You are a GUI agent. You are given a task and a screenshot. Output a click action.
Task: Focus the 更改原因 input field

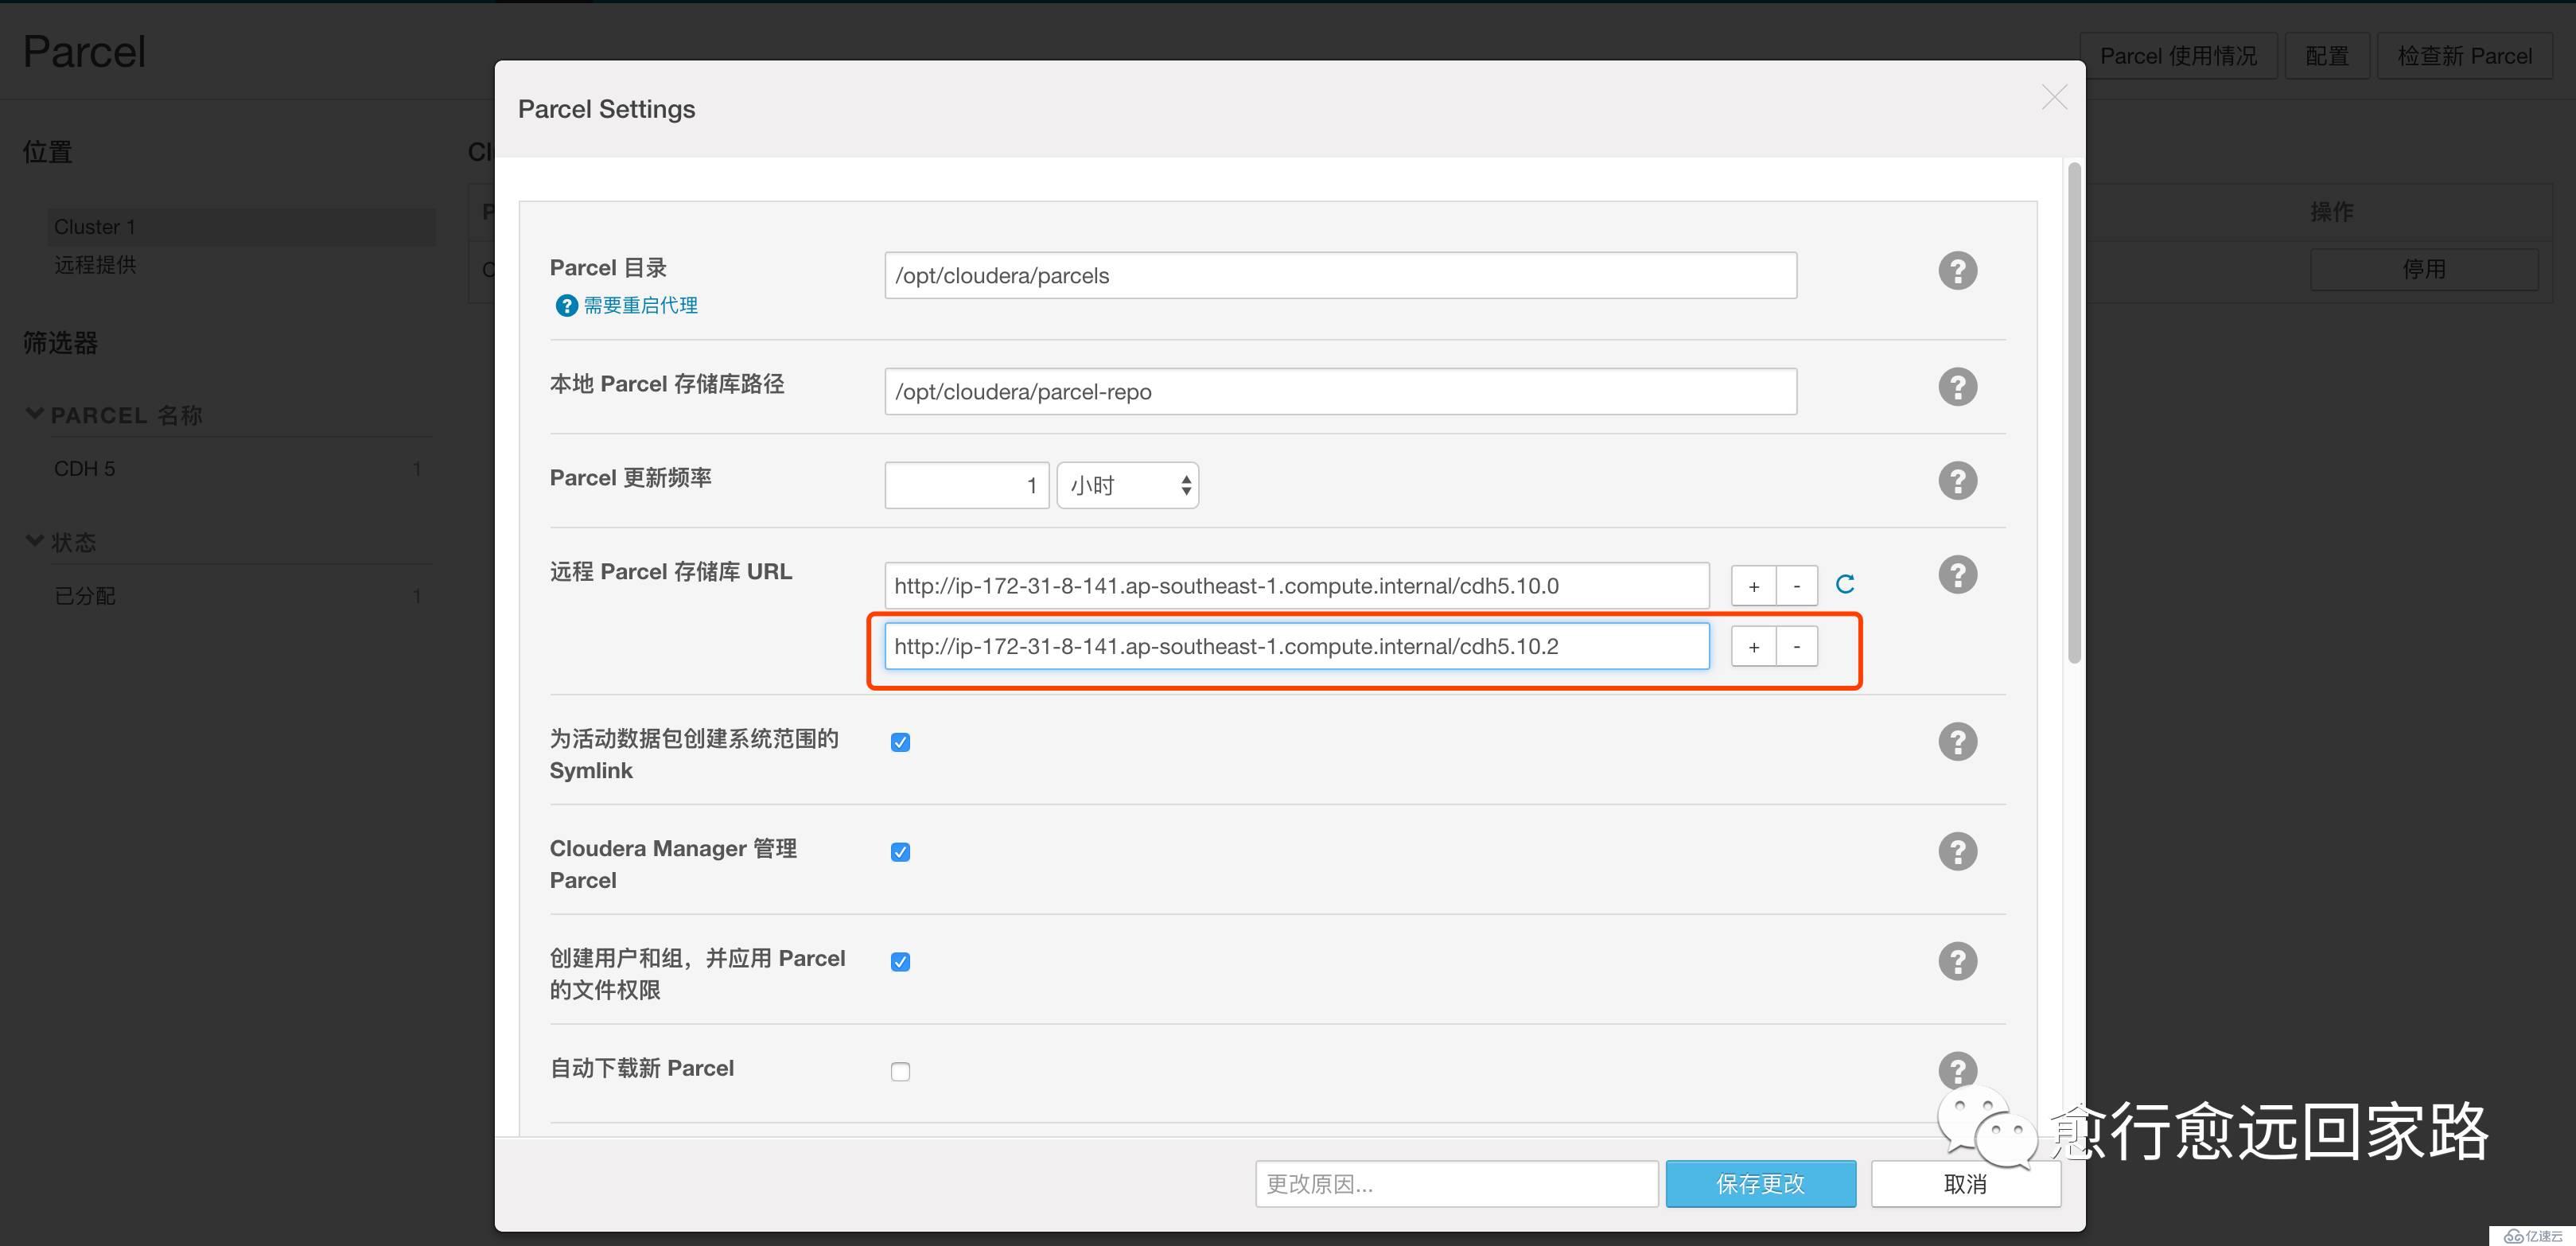[x=1456, y=1184]
